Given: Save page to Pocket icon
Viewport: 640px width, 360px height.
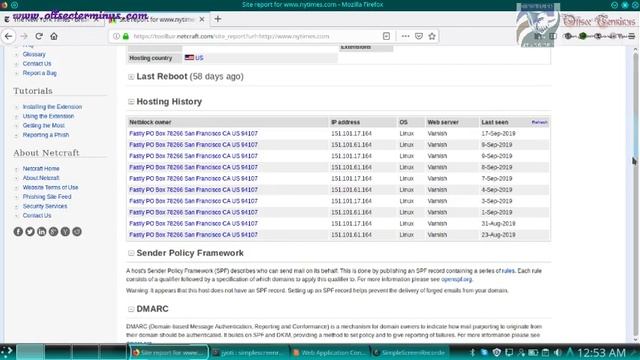Looking at the screenshot, I should (419, 36).
